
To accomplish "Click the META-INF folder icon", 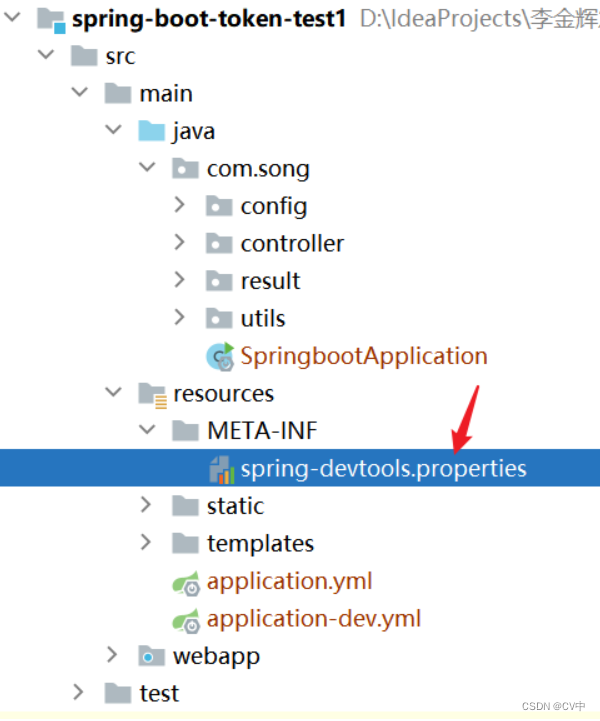I will pos(185,431).
